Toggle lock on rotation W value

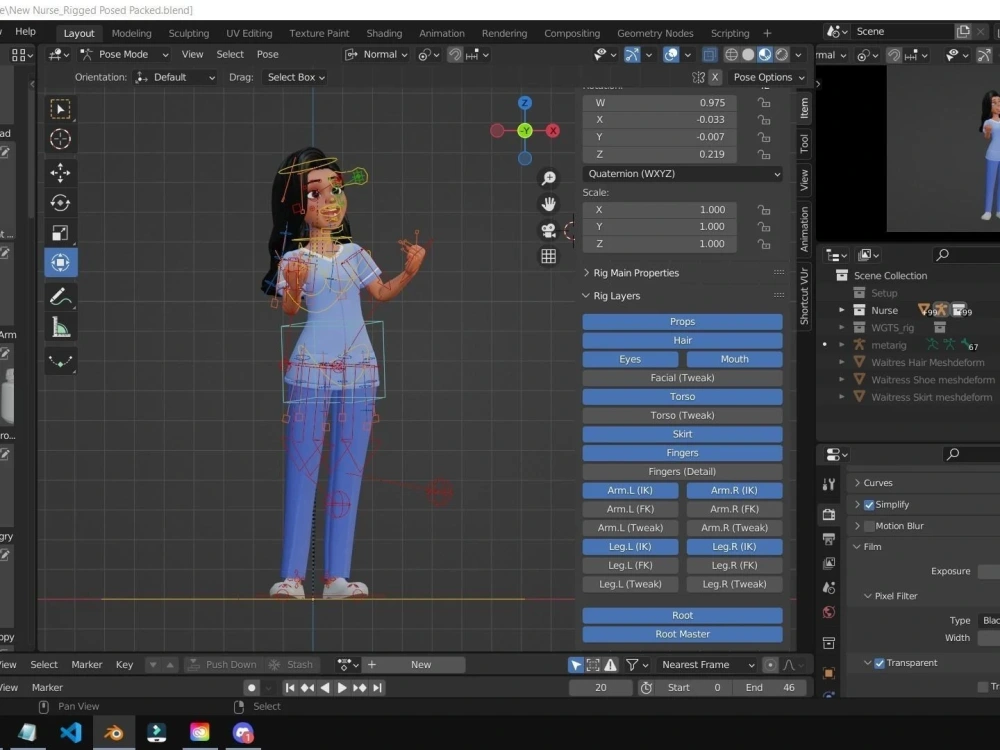pos(763,103)
